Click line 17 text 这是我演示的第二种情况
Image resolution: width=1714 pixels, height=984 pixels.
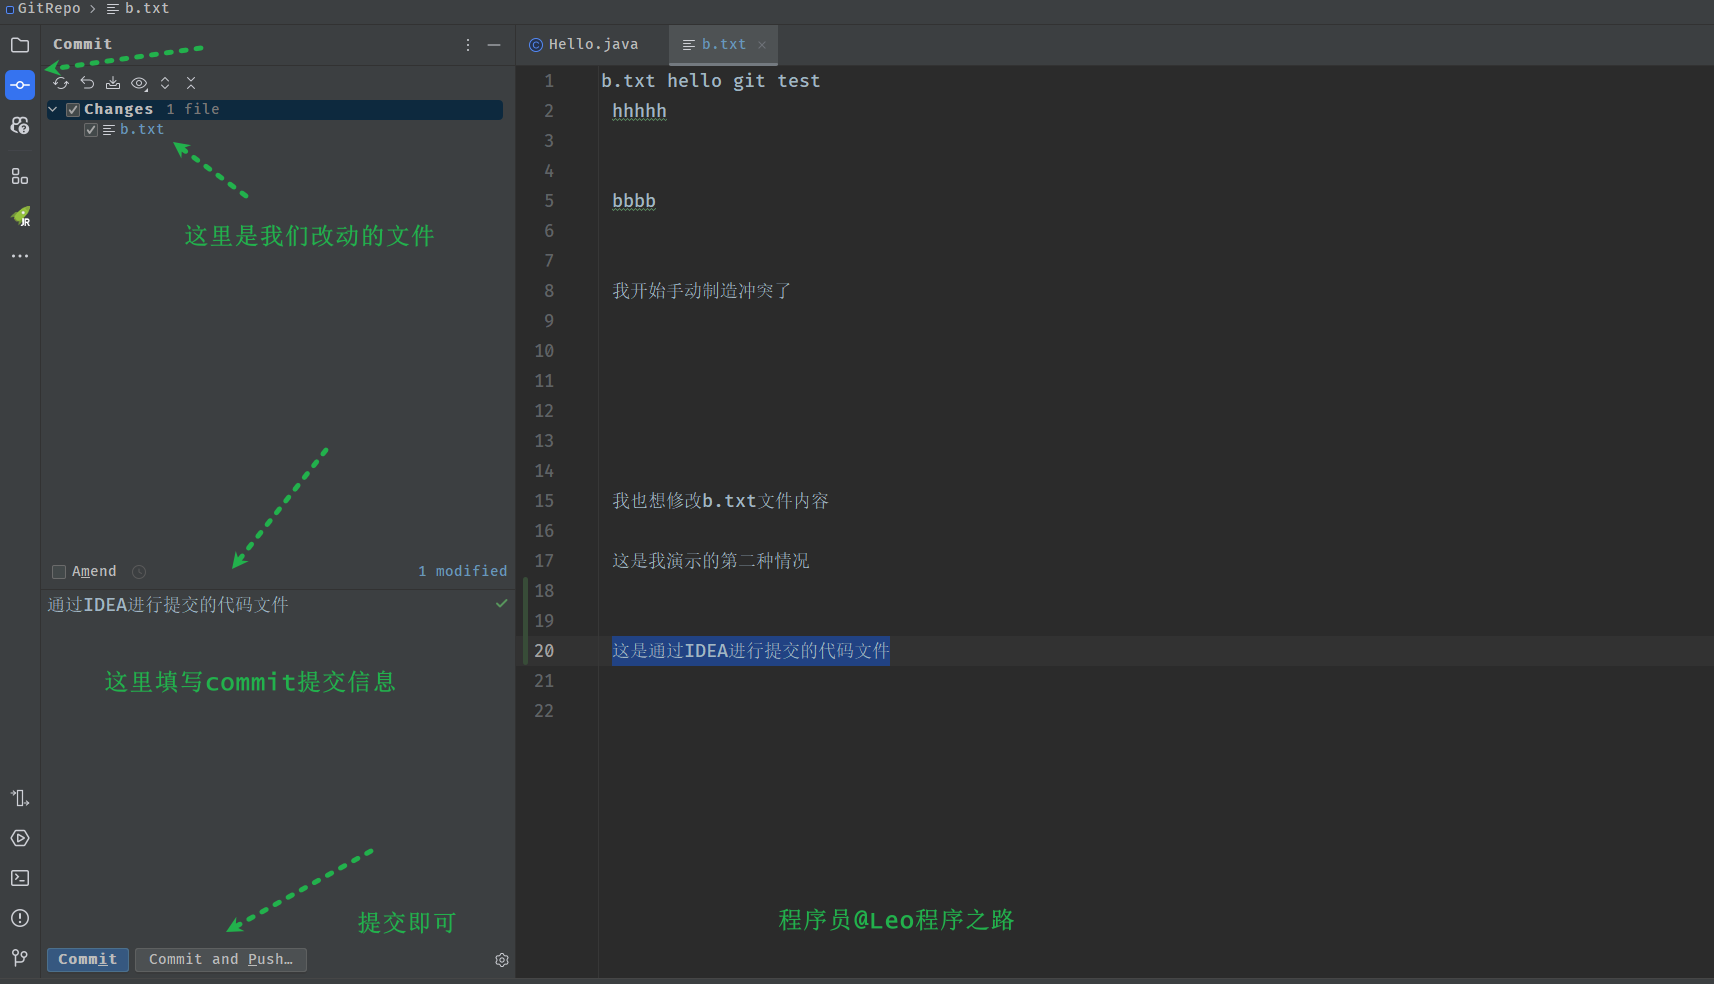711,561
